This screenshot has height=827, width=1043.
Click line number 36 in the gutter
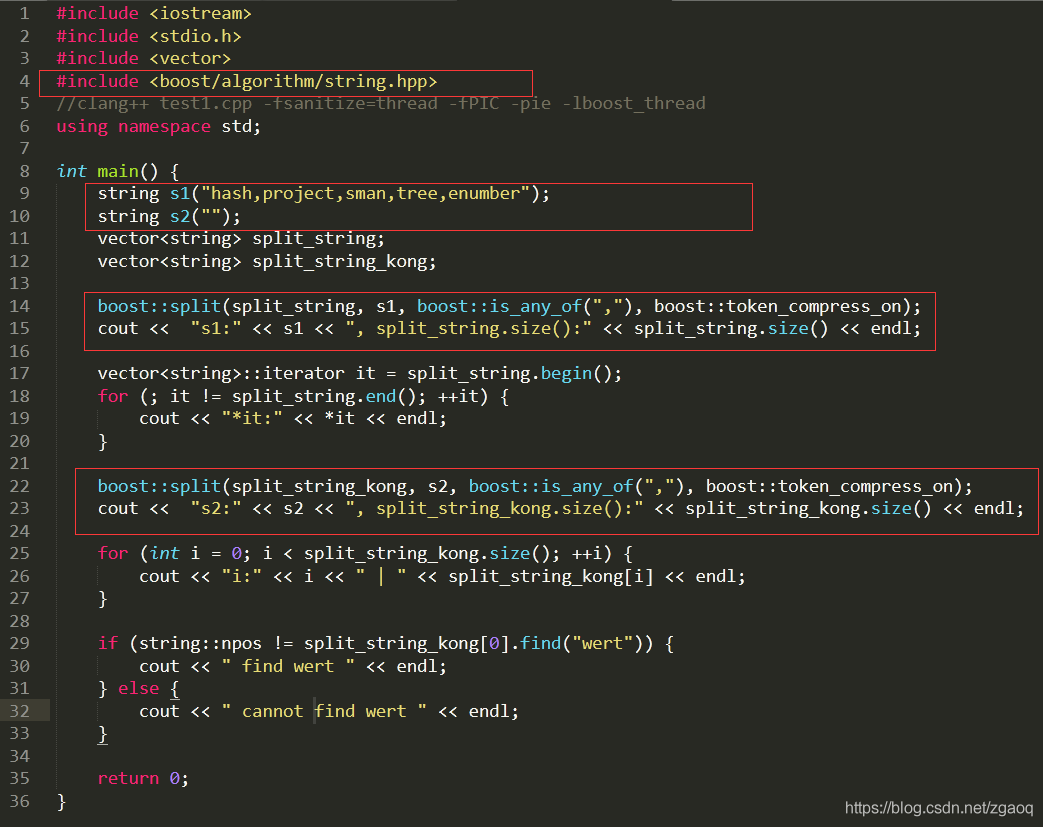pos(19,801)
